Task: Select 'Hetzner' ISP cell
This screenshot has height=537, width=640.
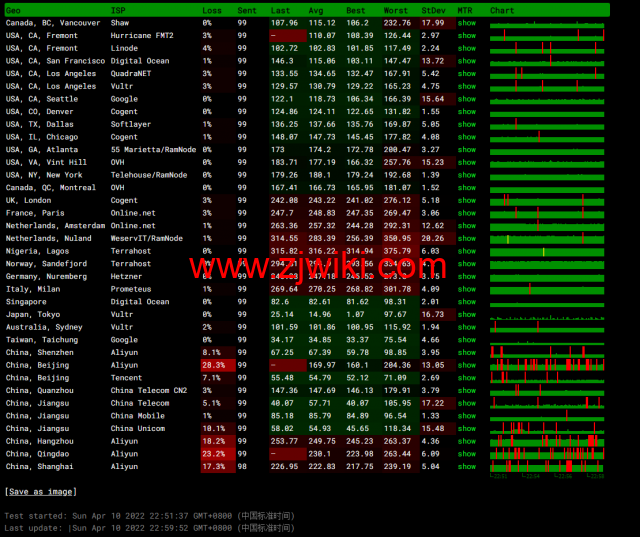Action: 126,276
